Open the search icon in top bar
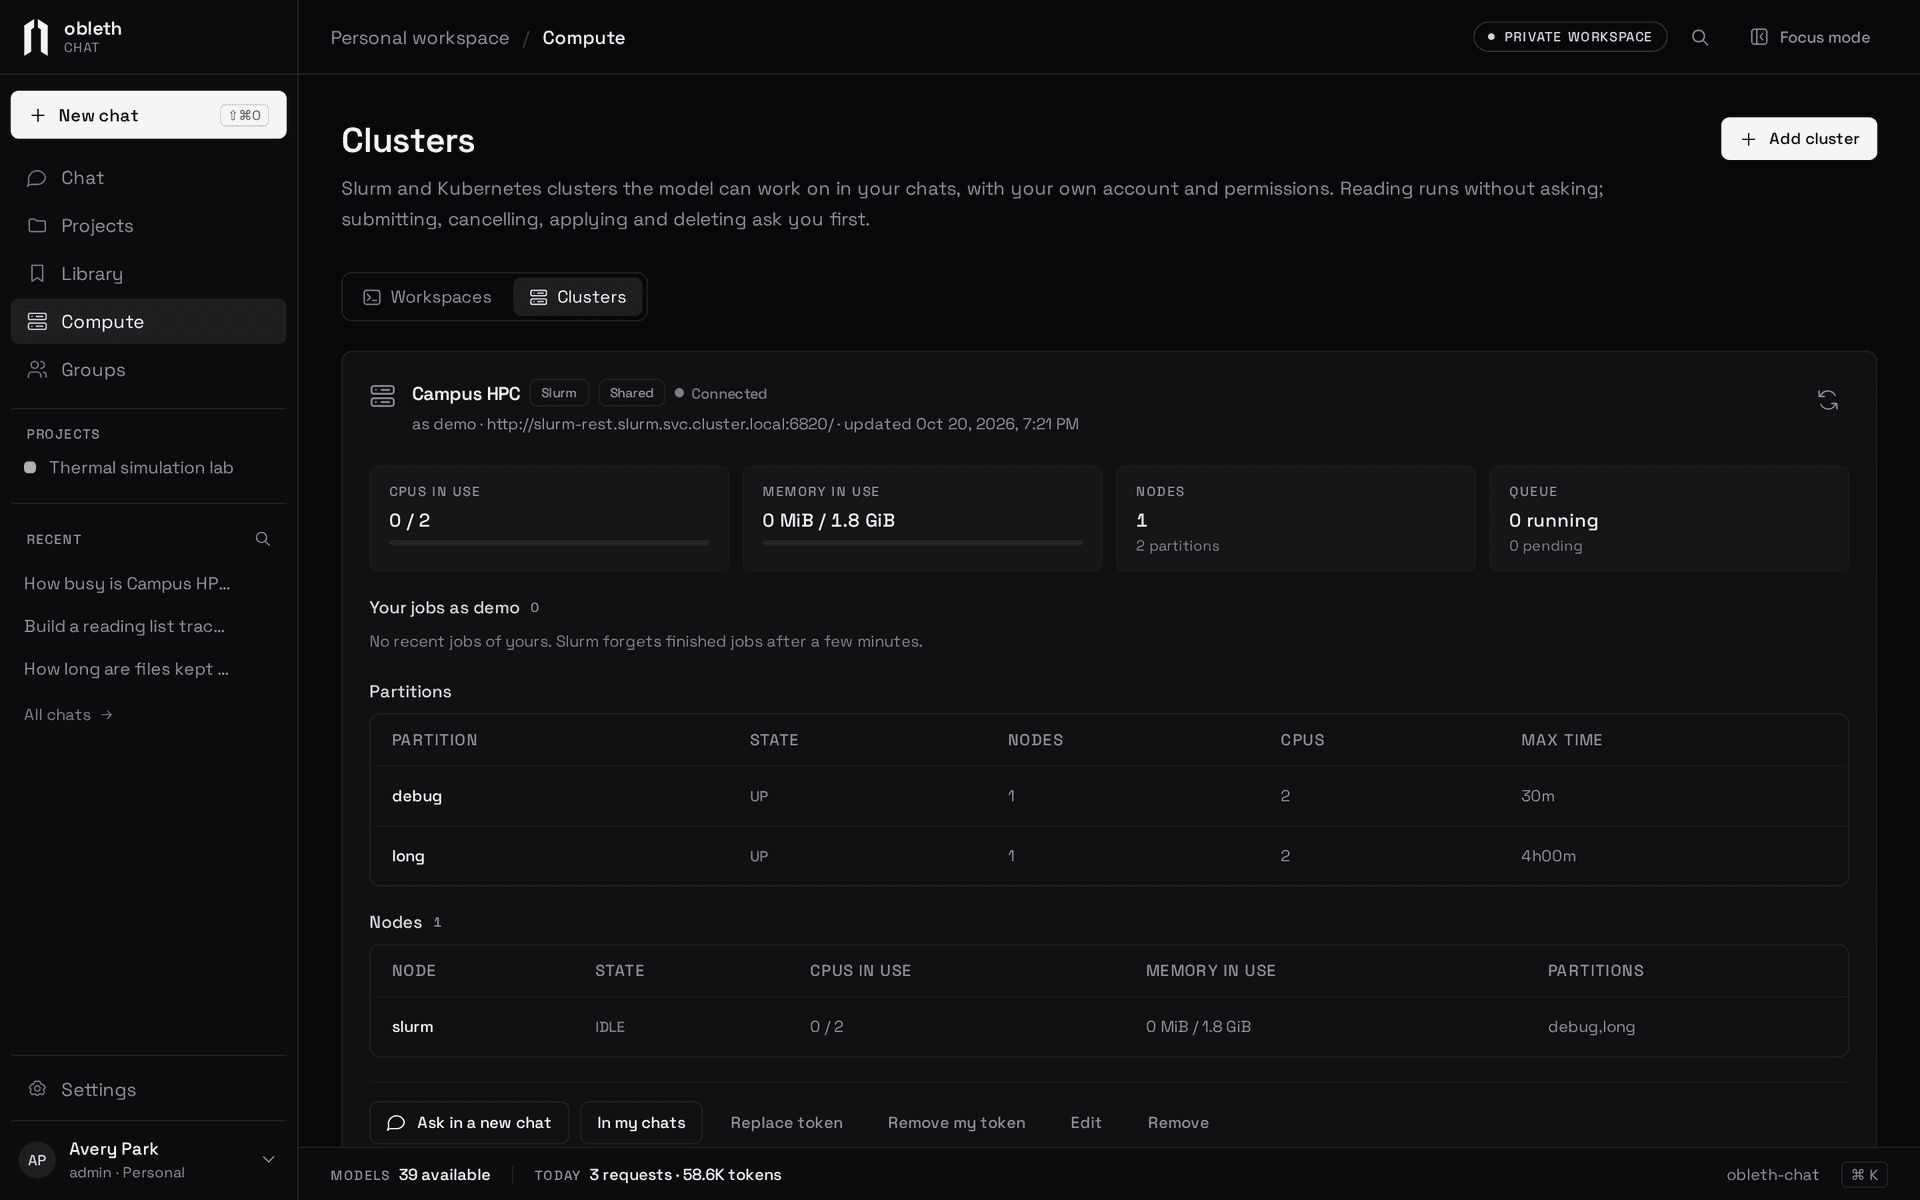Viewport: 1920px width, 1200px height. pyautogui.click(x=1700, y=37)
